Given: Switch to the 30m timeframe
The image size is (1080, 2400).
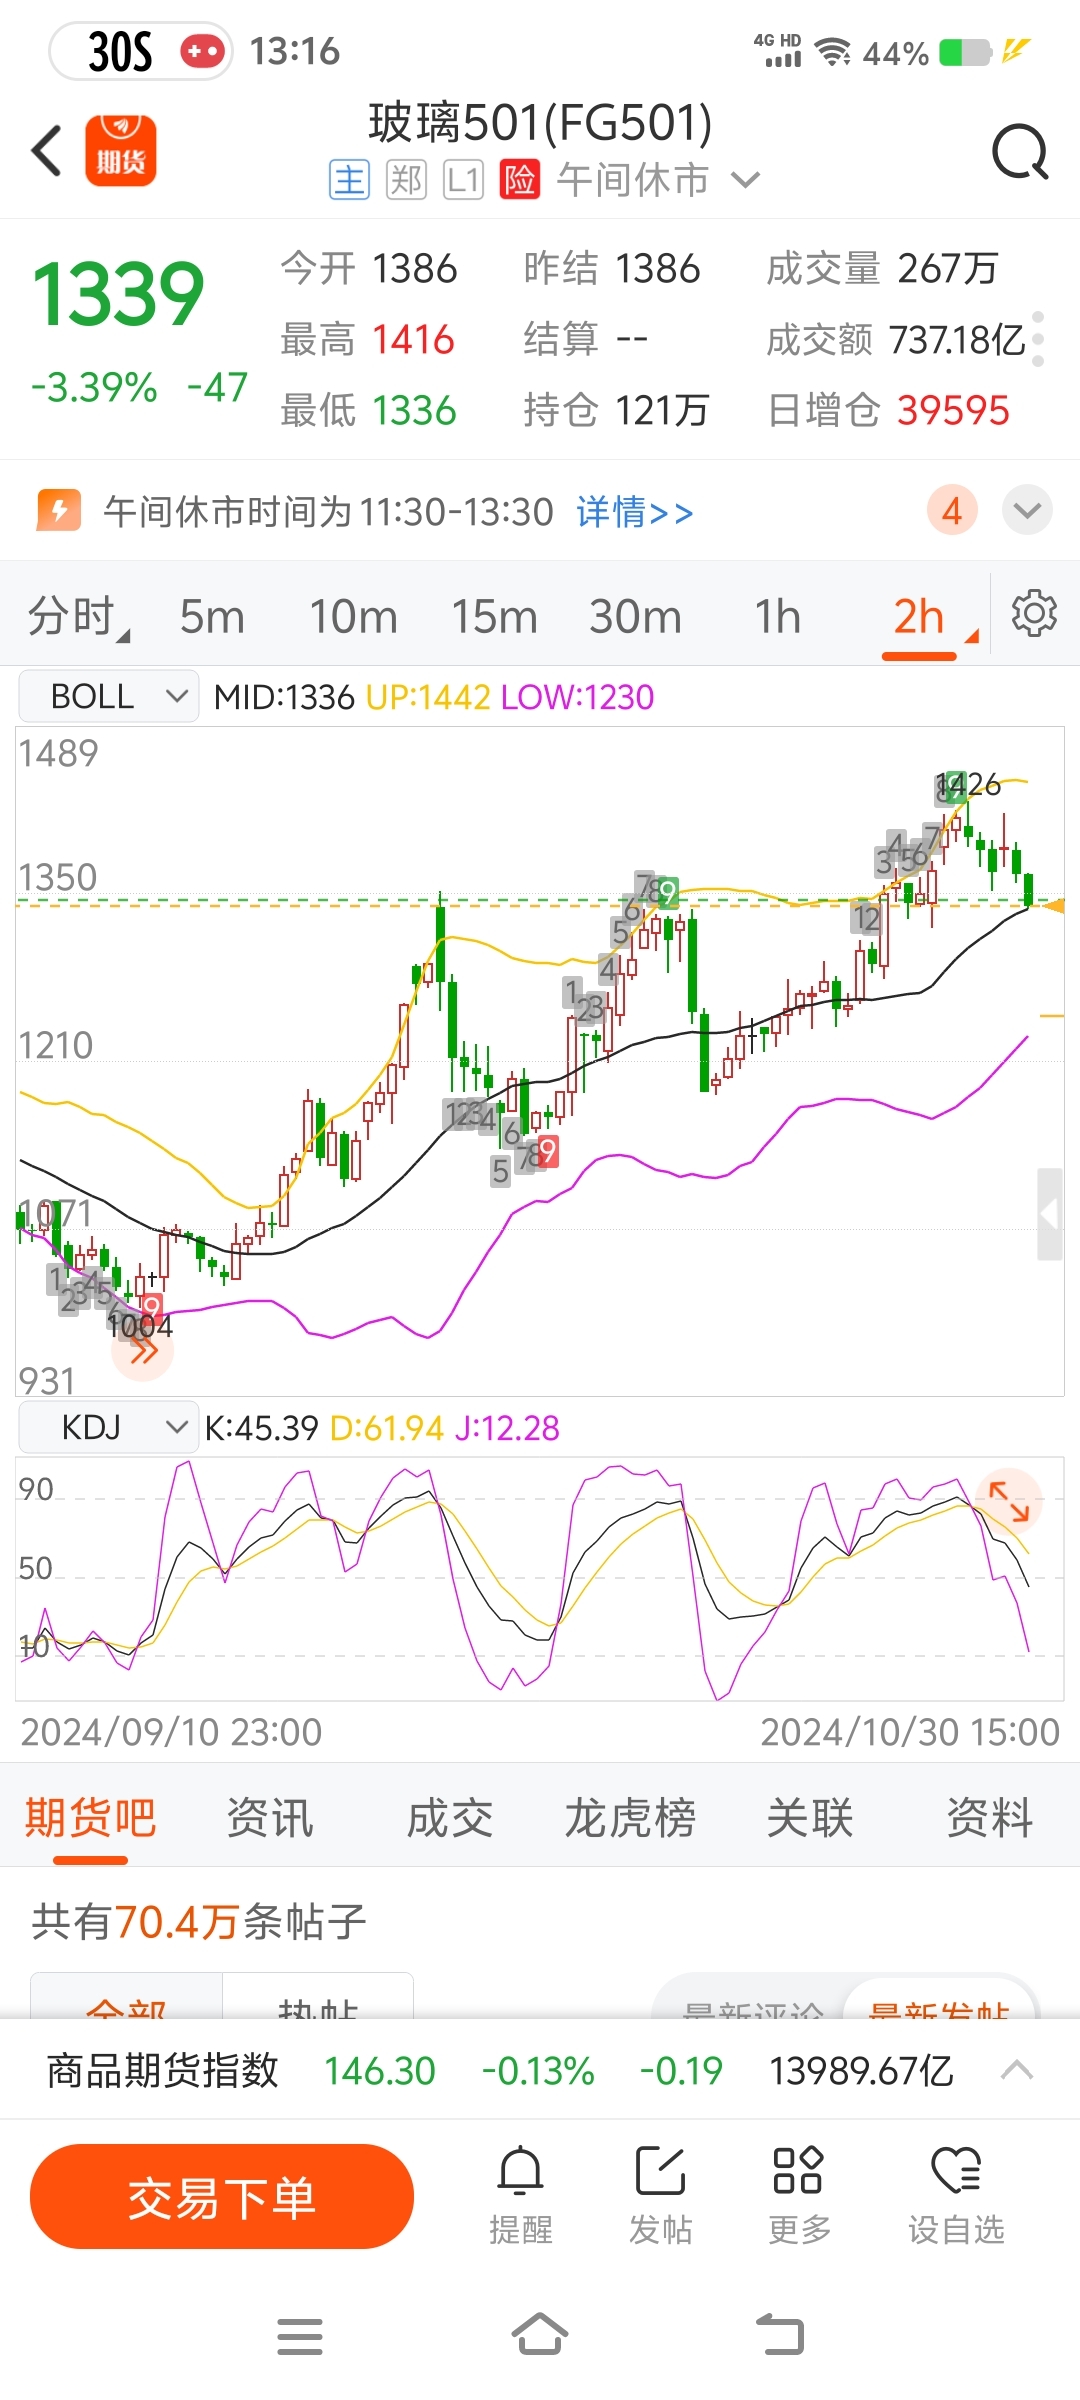Looking at the screenshot, I should [635, 616].
